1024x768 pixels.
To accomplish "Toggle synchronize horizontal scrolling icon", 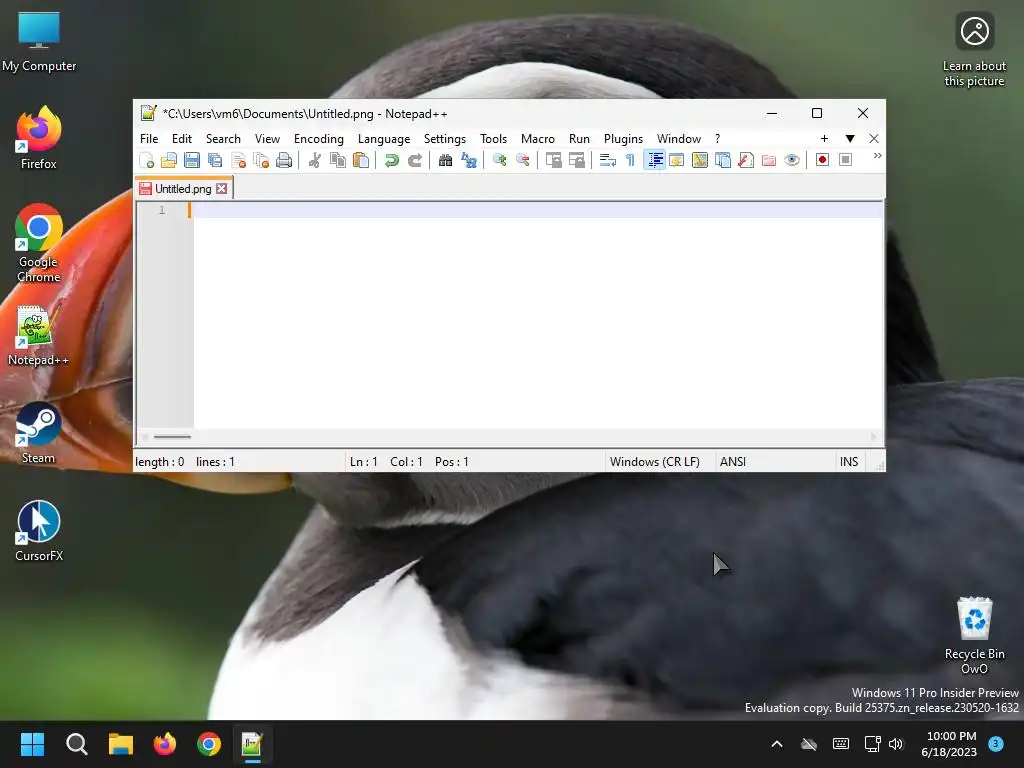I will click(x=577, y=160).
